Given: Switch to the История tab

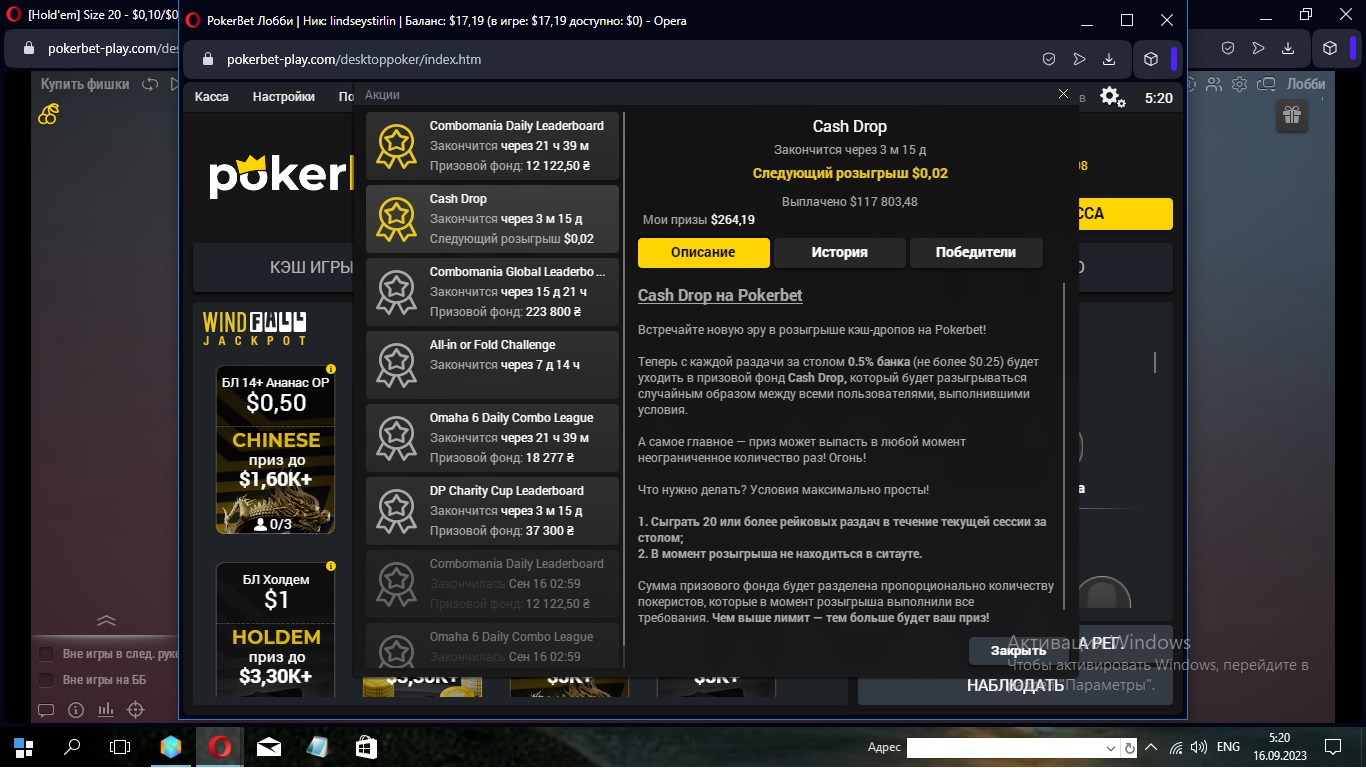Looking at the screenshot, I should (x=840, y=253).
